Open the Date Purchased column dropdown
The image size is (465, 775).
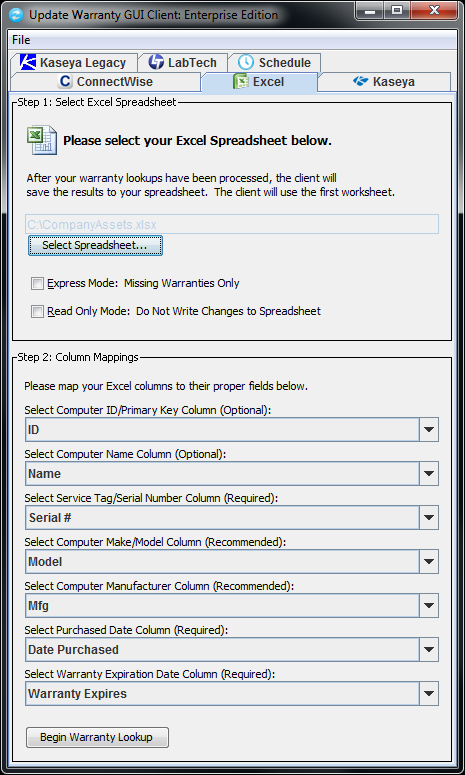coord(428,649)
